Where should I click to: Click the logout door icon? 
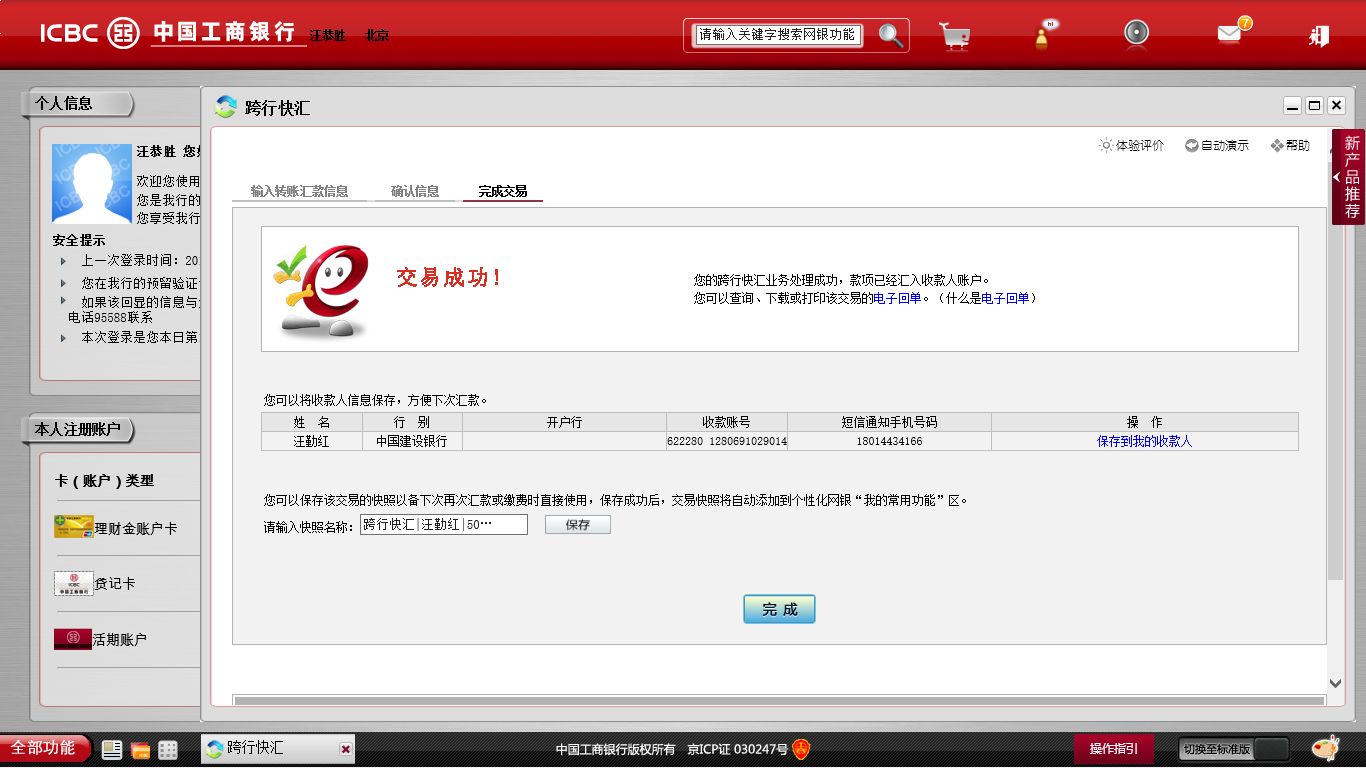(1319, 36)
